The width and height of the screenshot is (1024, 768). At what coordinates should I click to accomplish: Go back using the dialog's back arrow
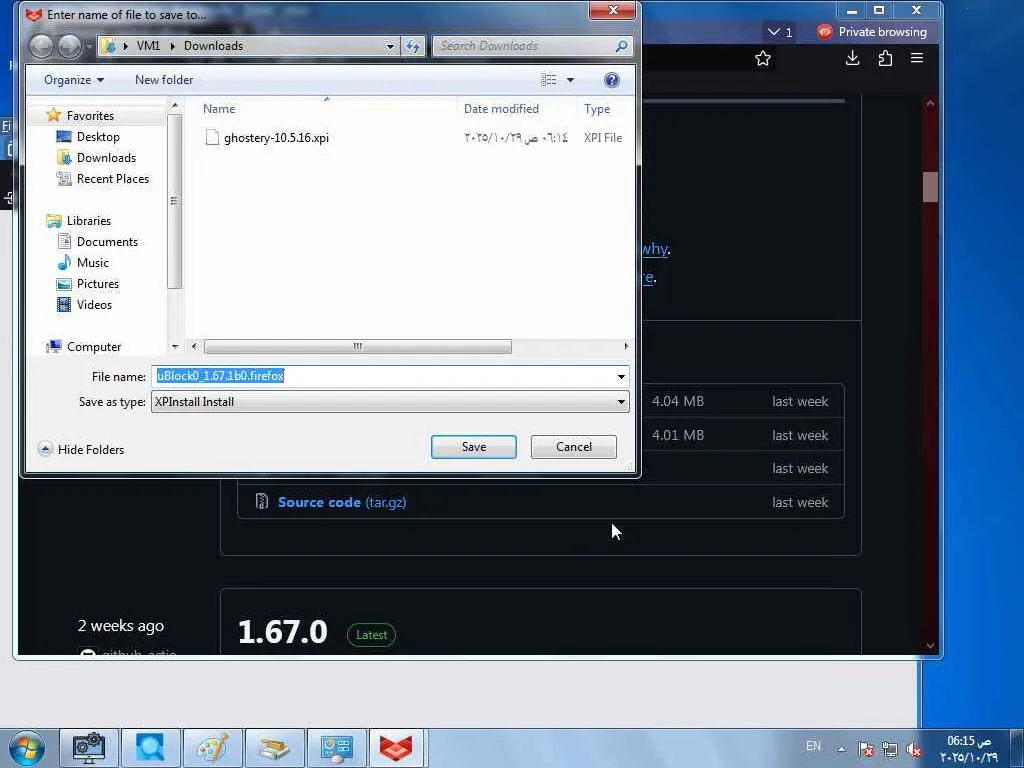(41, 46)
